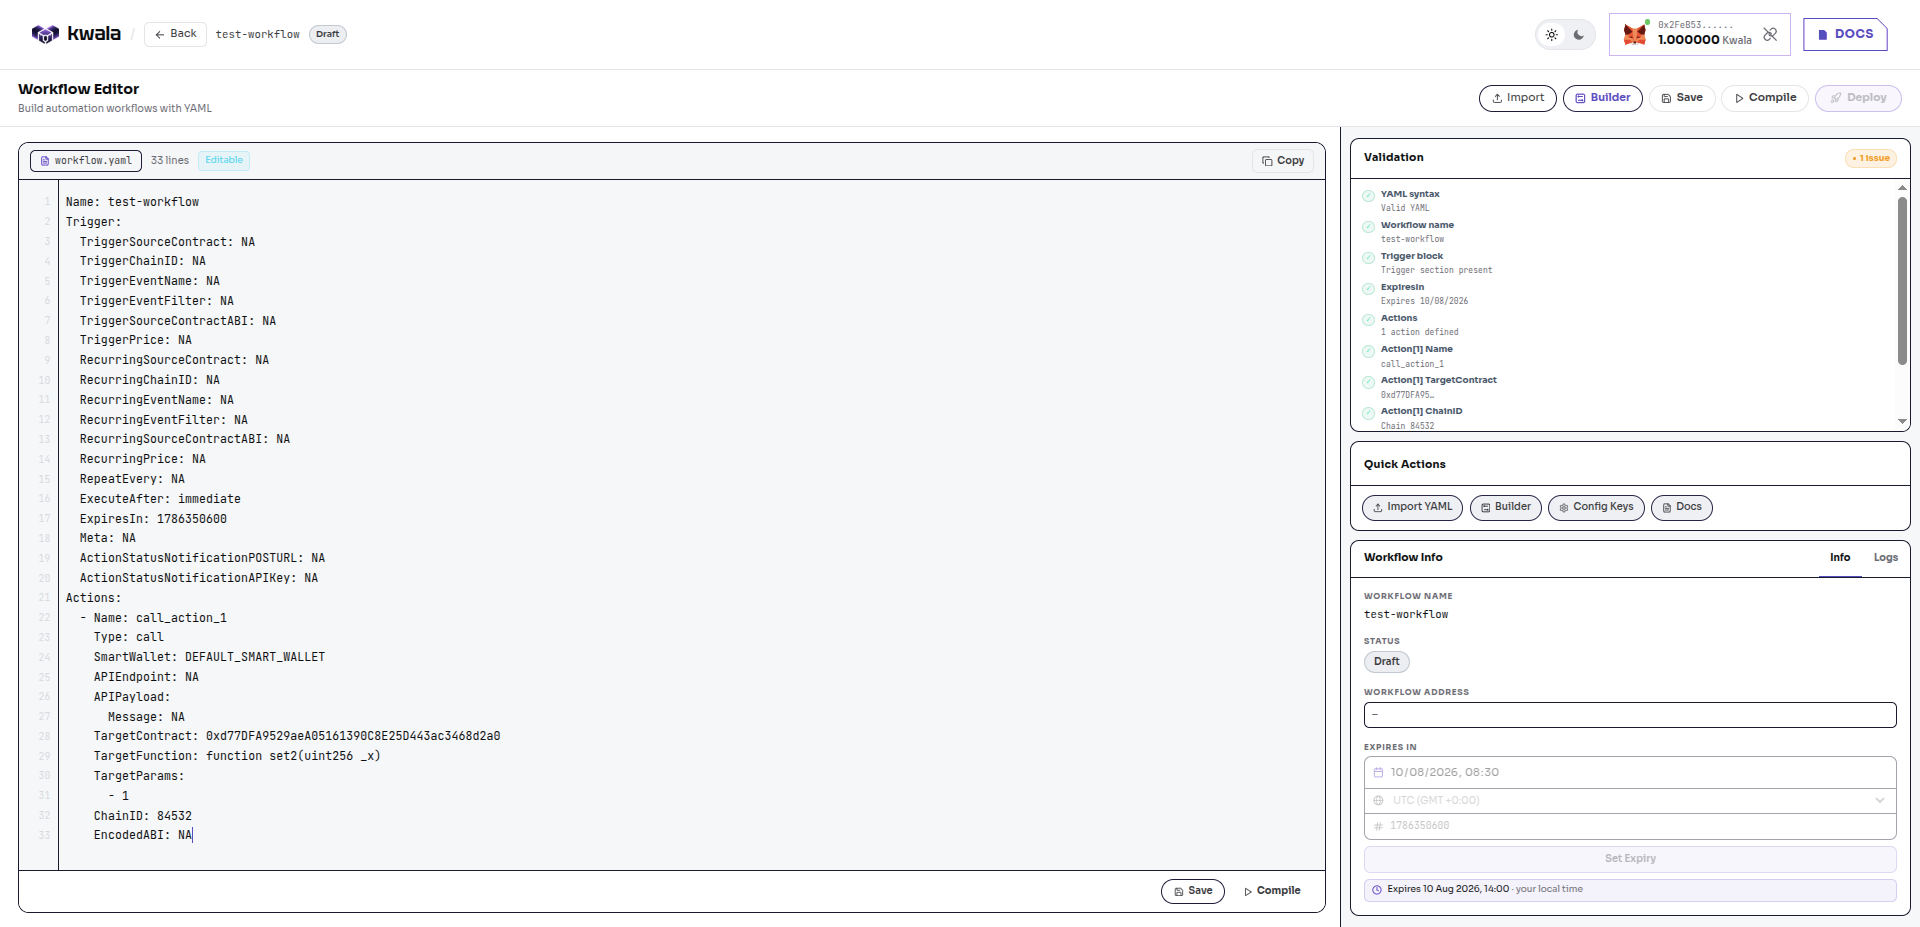Click the timezone dropdown chevron

click(x=1880, y=801)
